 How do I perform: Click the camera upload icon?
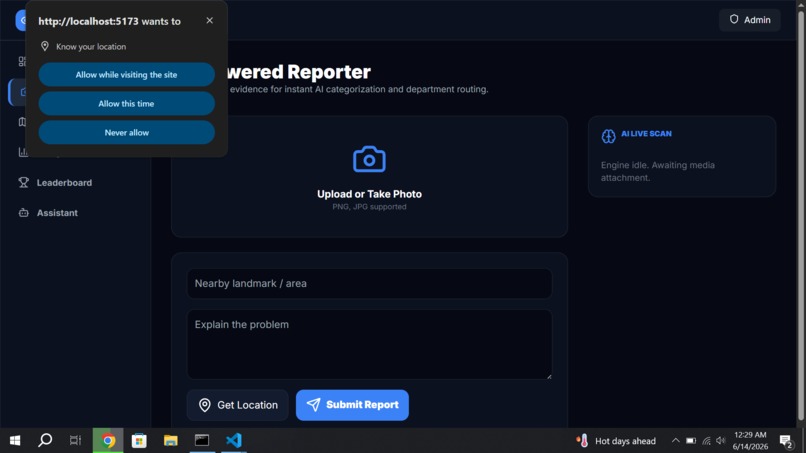point(369,159)
